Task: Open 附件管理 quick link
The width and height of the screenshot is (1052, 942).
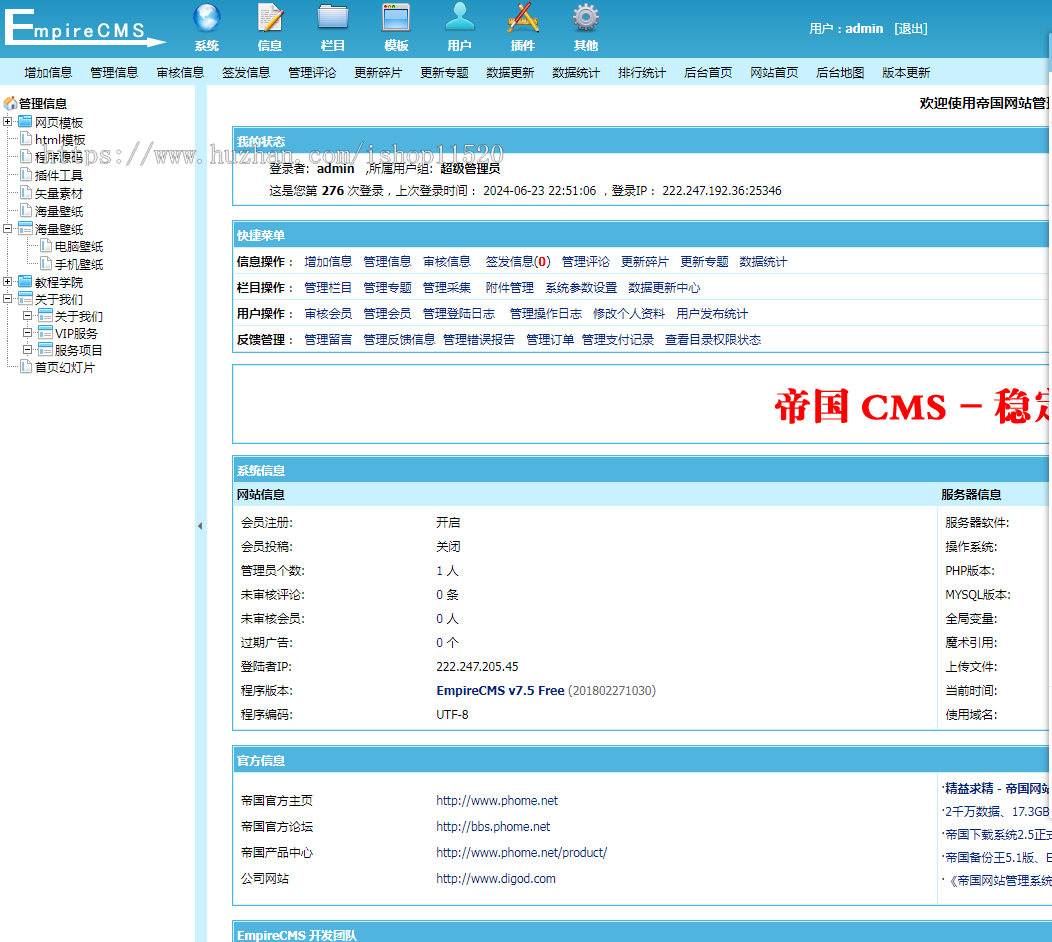Action: click(x=509, y=288)
